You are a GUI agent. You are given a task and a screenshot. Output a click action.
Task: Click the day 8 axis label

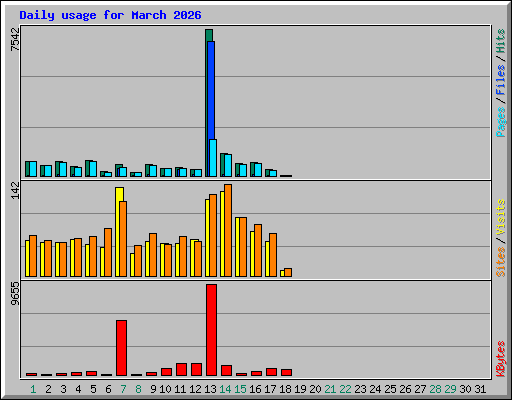pos(138,389)
